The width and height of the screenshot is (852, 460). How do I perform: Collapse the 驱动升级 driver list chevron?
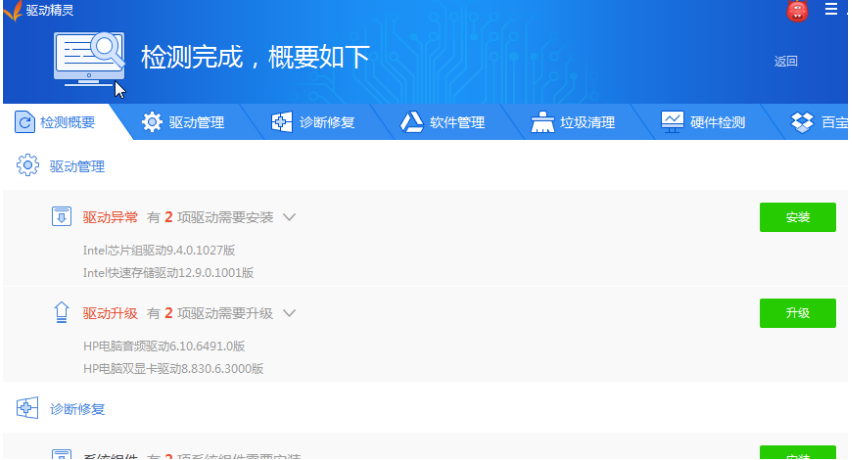[x=290, y=313]
